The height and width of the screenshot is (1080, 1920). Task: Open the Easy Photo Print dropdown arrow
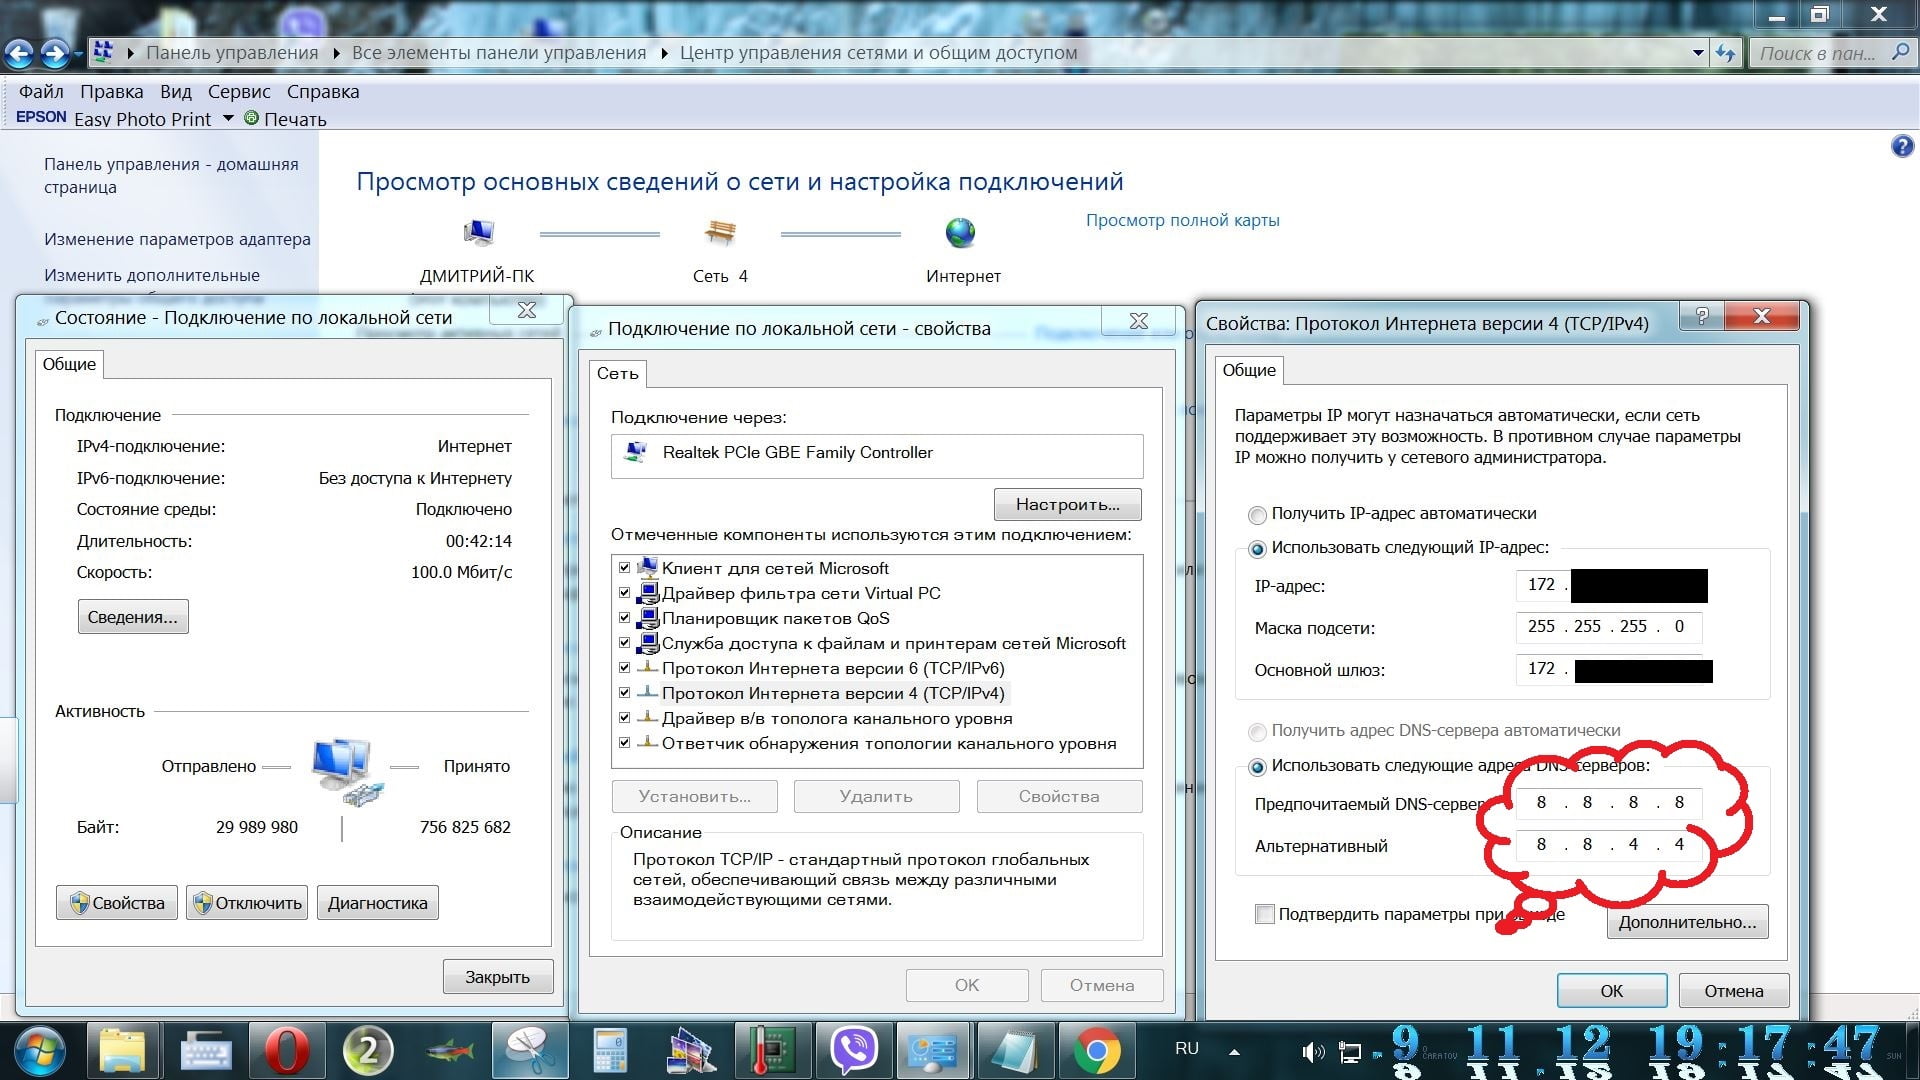tap(228, 119)
